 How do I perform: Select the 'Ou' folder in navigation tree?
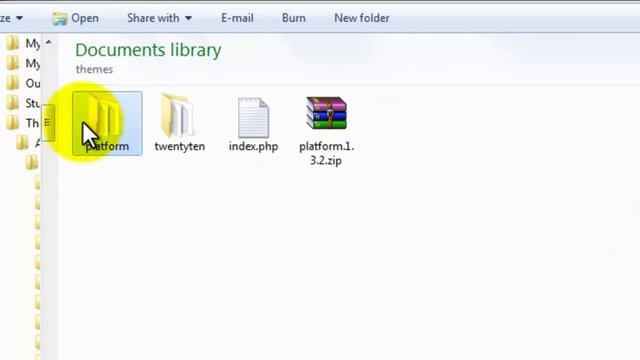click(x=23, y=83)
